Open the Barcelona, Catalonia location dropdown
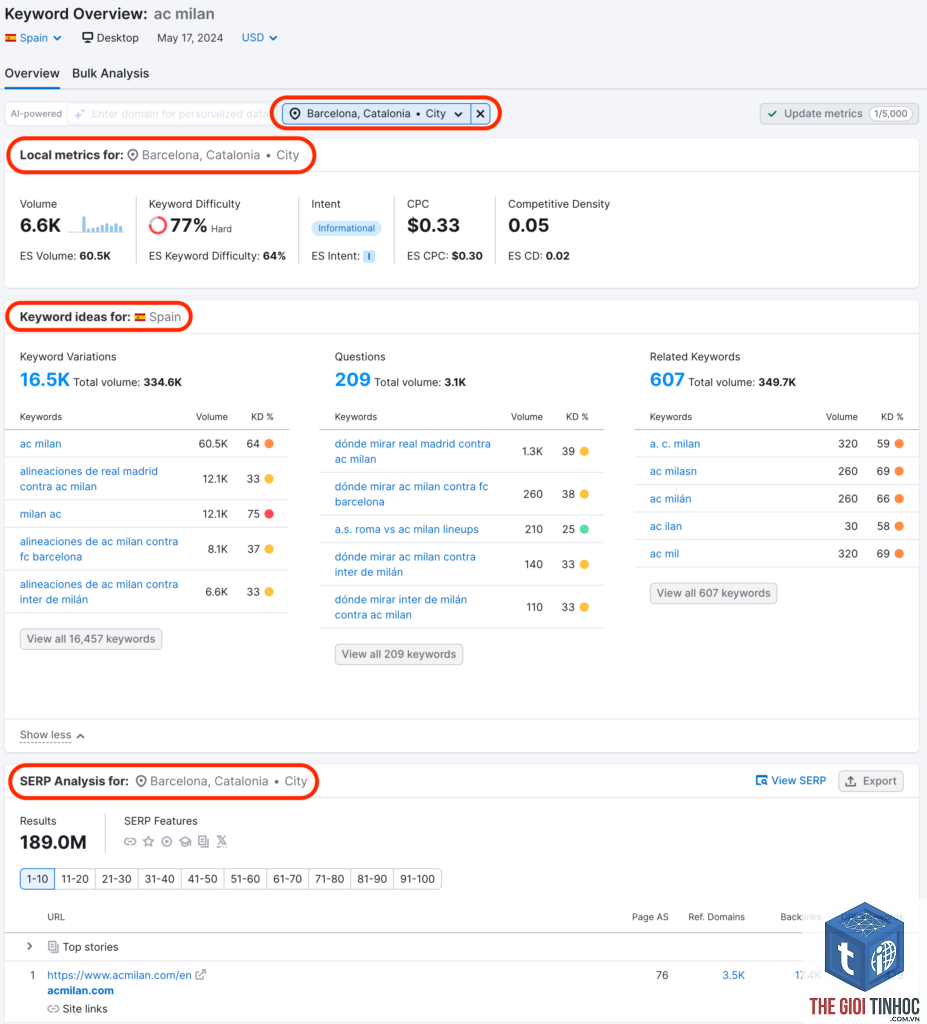The width and height of the screenshot is (927, 1024). tap(376, 114)
